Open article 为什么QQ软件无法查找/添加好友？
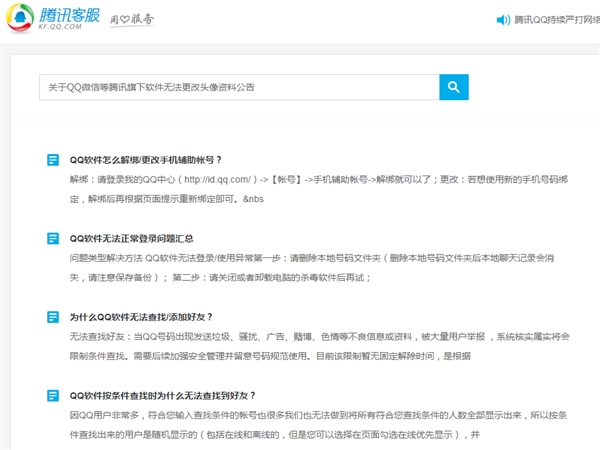Image resolution: width=600 pixels, height=450 pixels. coord(141,317)
